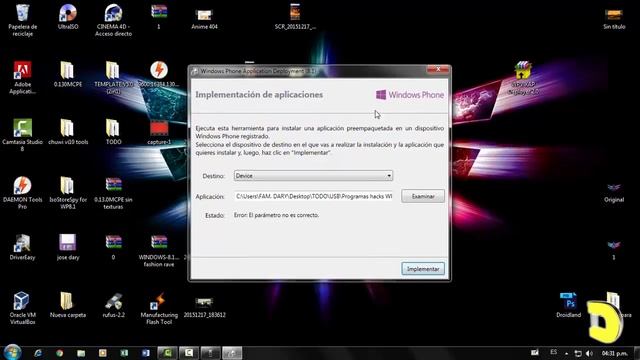
Task: Click the 'Implementación de aplicaciones' heading
Action: (259, 95)
